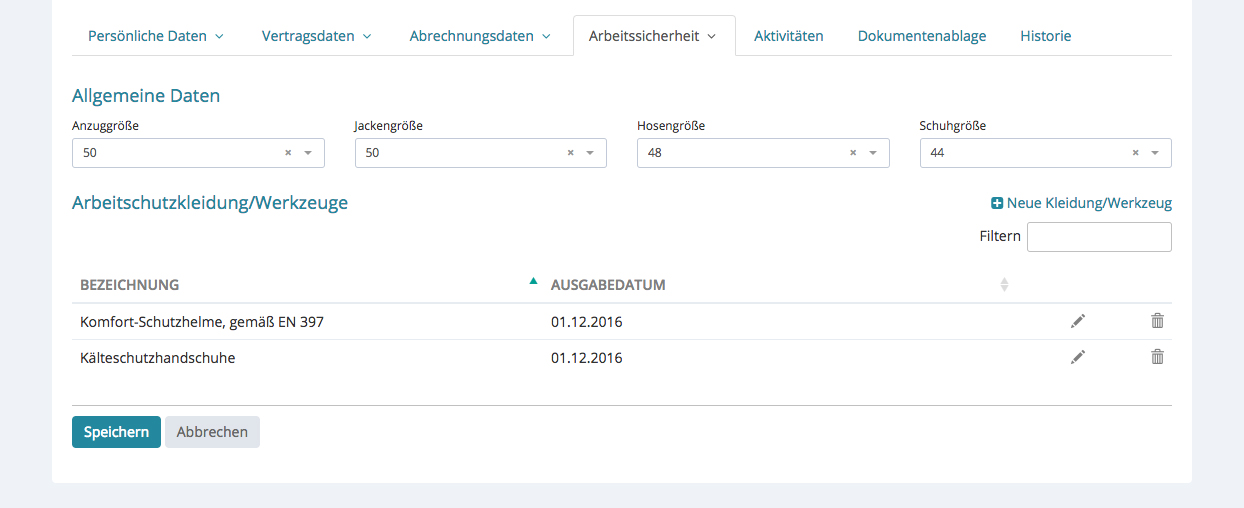Edit the Komfort-Schutzhelme entry with pencil icon

coord(1077,321)
